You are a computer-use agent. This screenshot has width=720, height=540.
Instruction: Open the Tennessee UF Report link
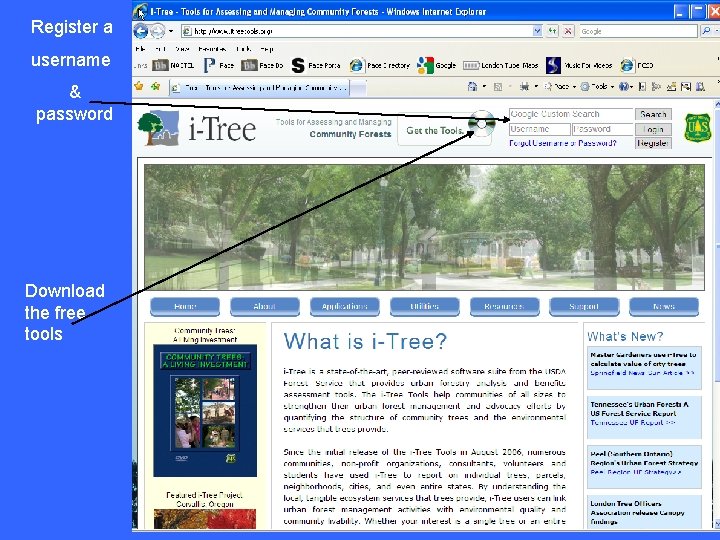633,422
